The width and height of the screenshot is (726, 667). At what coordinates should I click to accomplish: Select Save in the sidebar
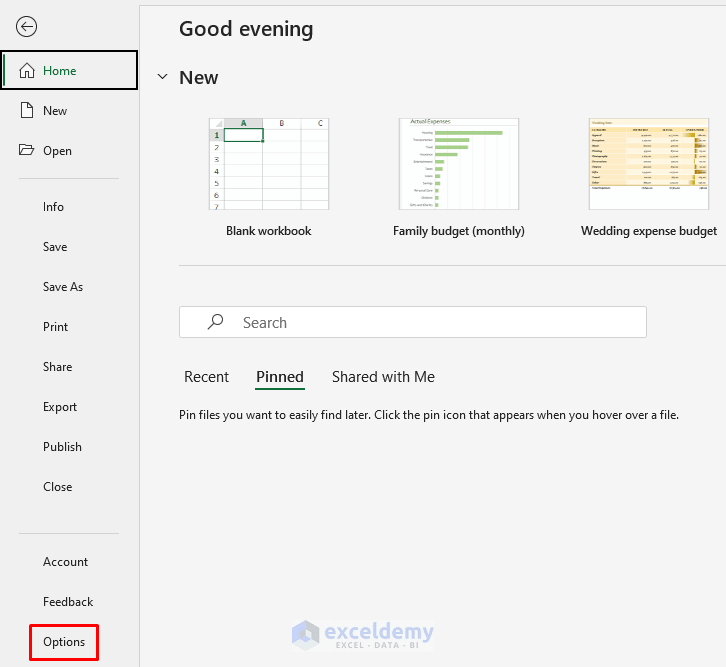pos(55,247)
